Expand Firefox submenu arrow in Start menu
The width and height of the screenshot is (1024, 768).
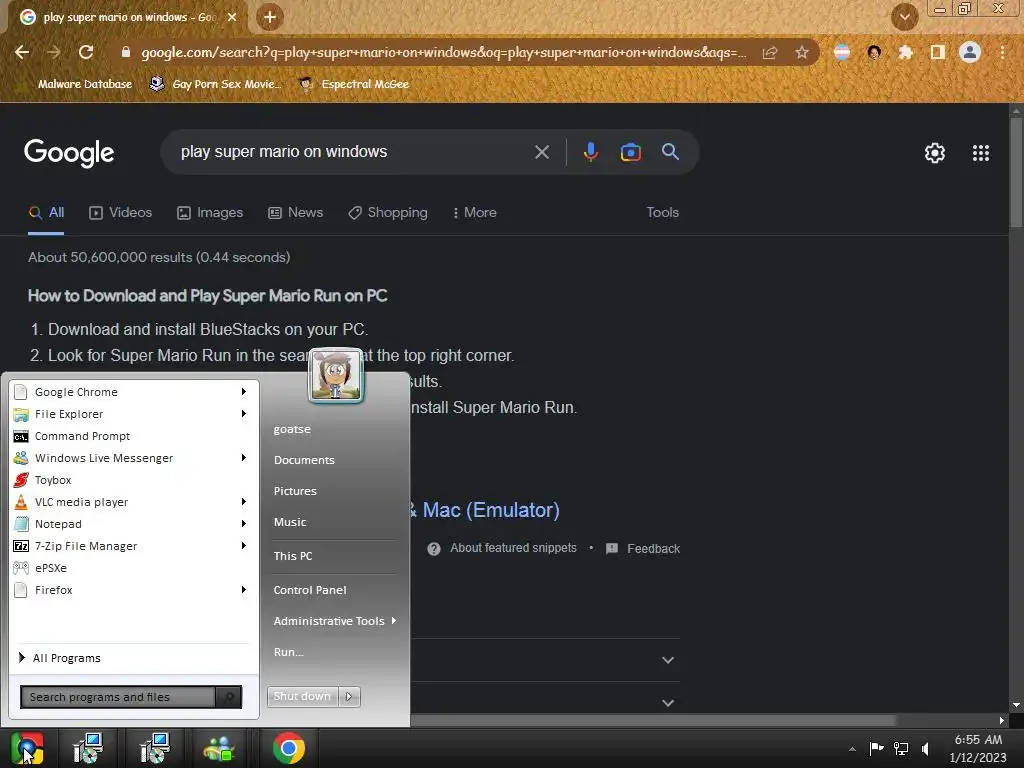tap(244, 590)
